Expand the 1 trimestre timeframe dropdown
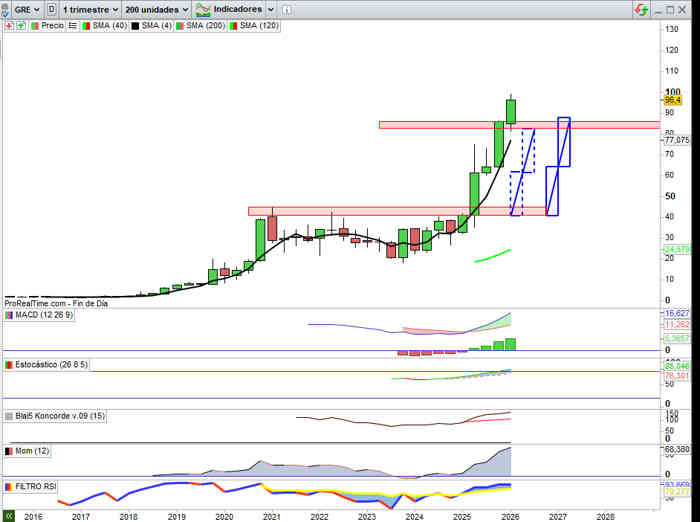 90,9
